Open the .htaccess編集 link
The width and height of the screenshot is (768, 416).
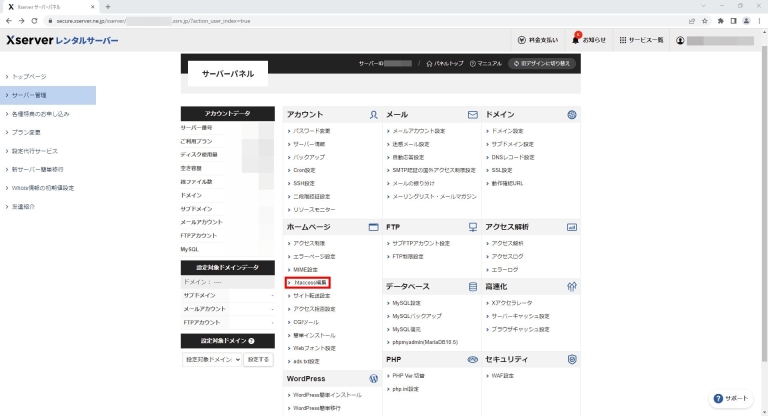(309, 283)
